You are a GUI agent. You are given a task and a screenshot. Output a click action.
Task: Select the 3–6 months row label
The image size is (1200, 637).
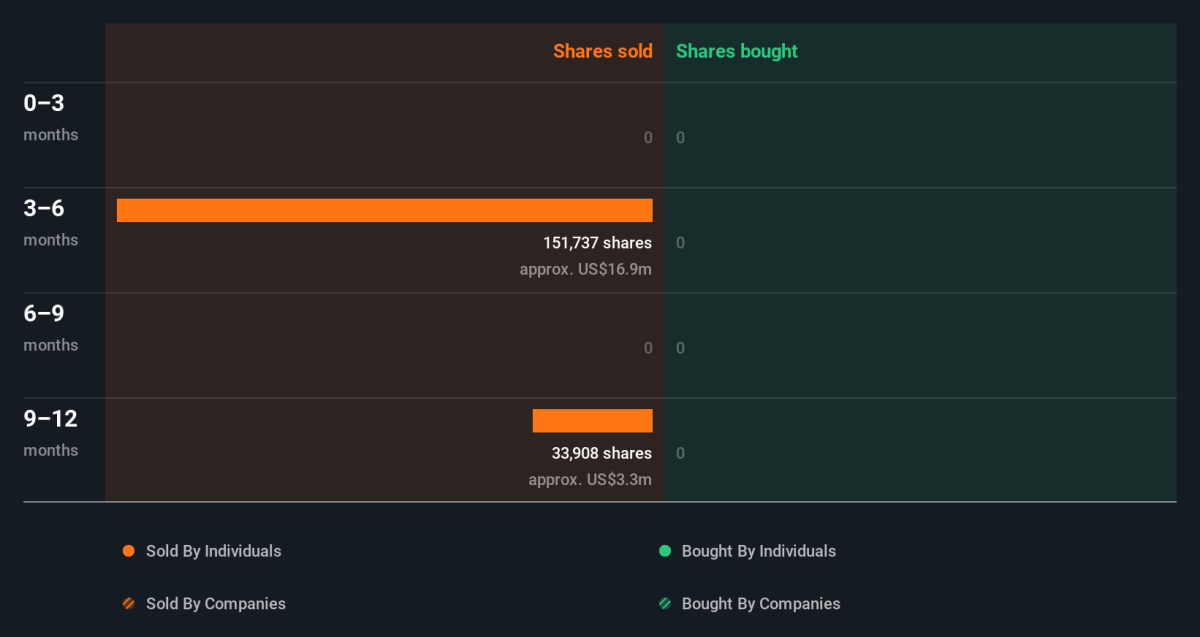point(50,221)
